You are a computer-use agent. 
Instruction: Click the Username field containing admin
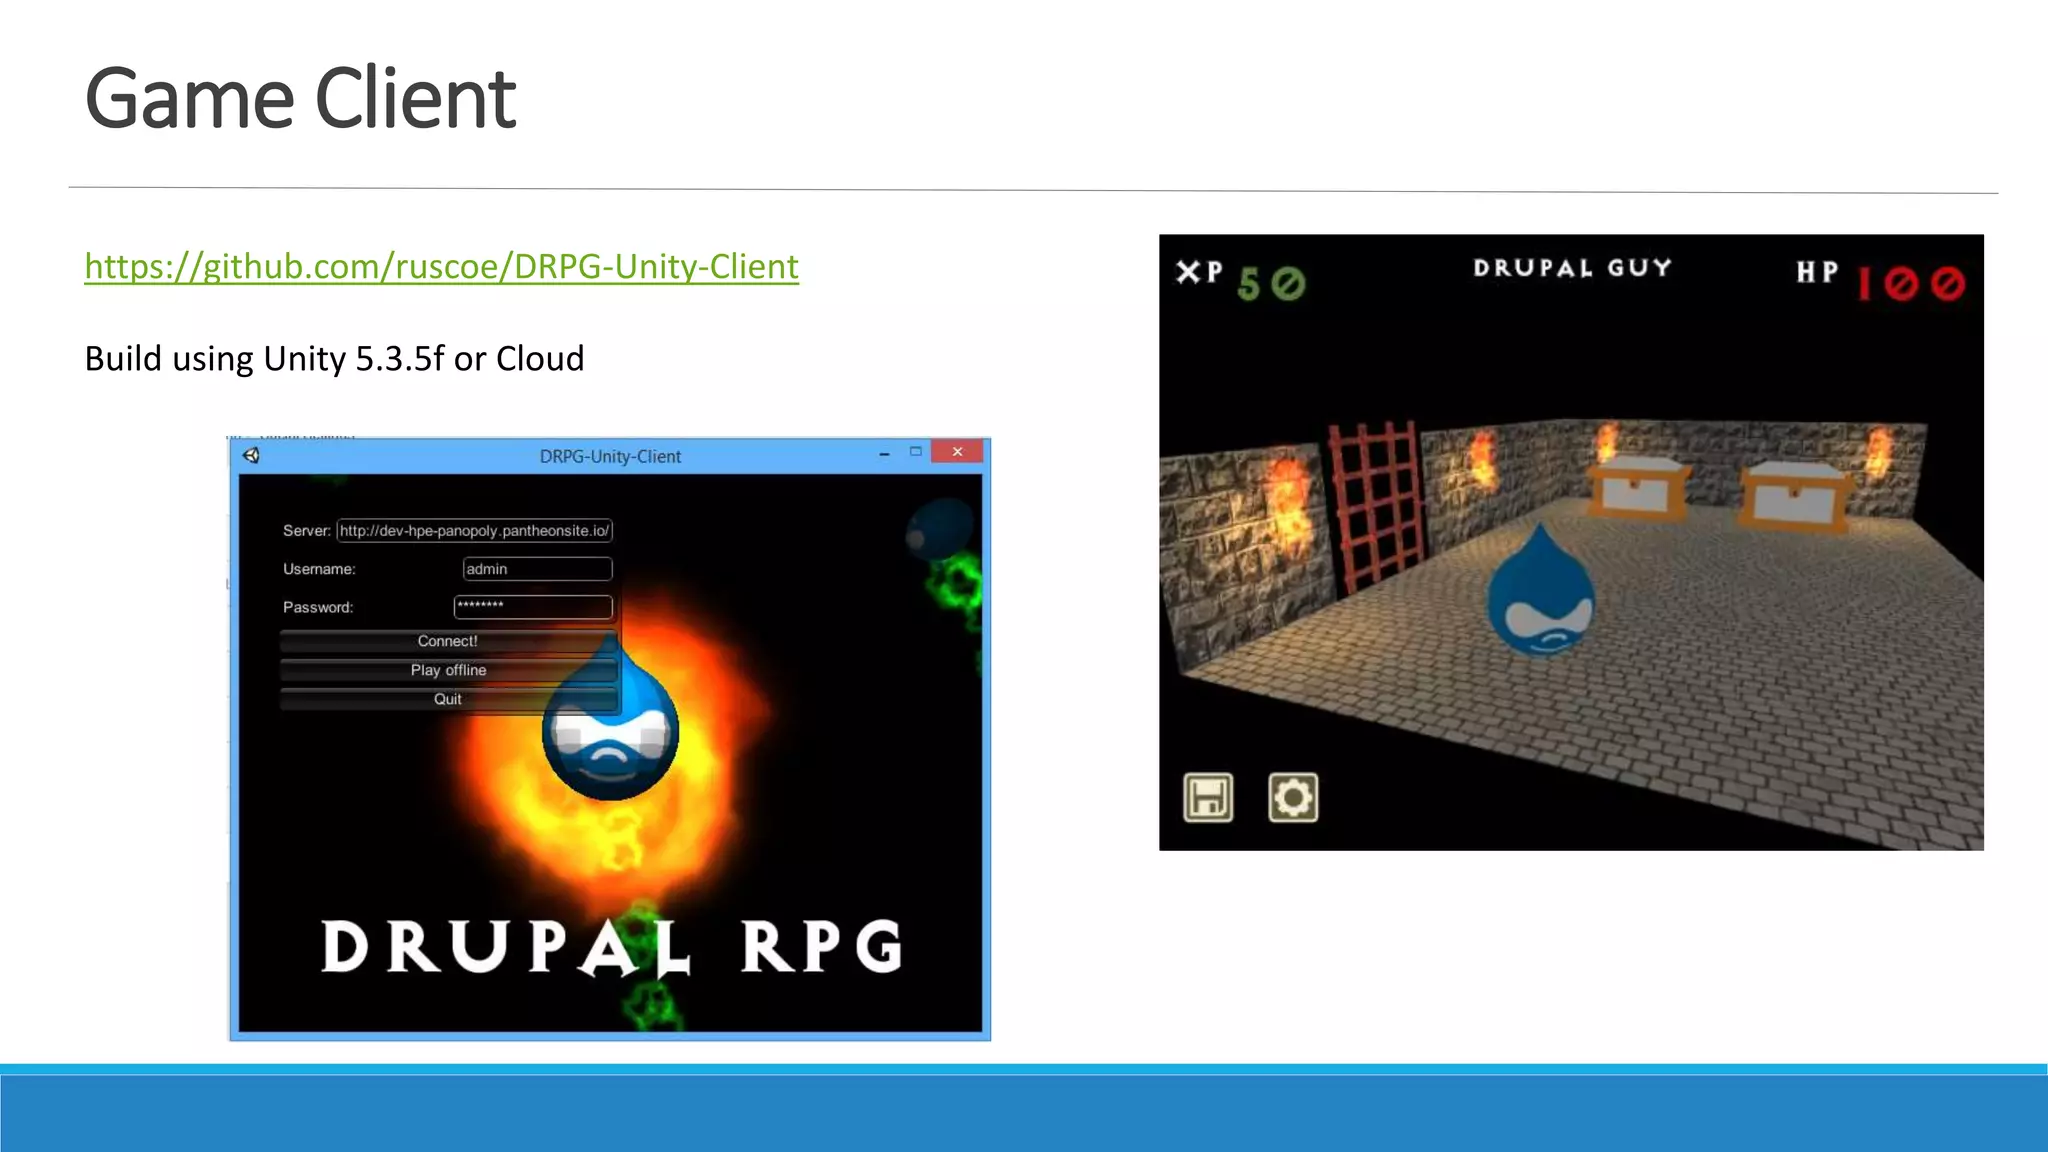537,569
